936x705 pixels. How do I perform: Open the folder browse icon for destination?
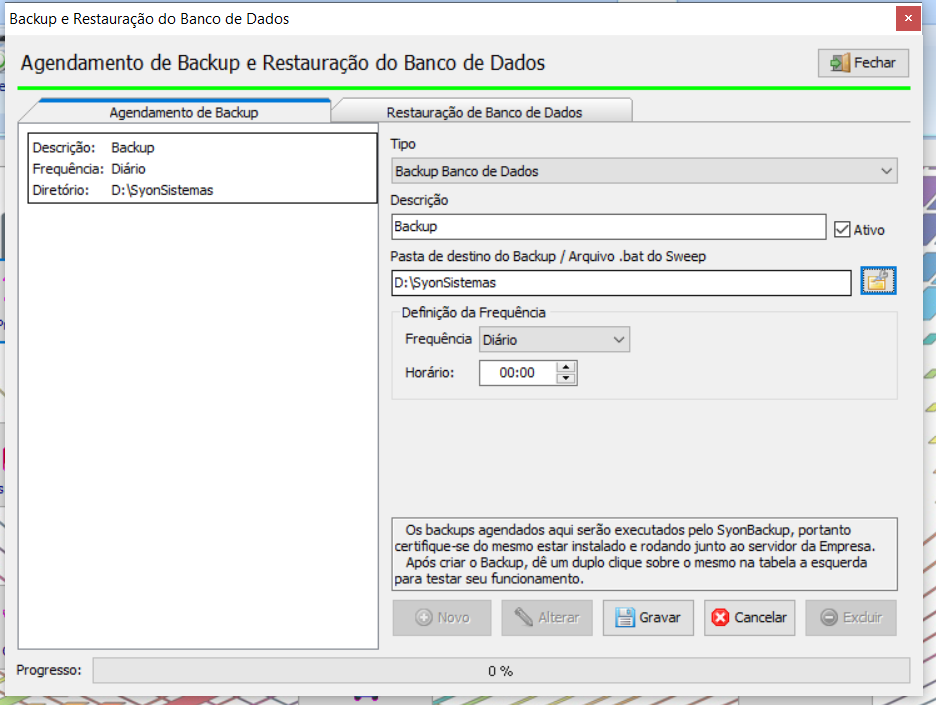coord(878,282)
